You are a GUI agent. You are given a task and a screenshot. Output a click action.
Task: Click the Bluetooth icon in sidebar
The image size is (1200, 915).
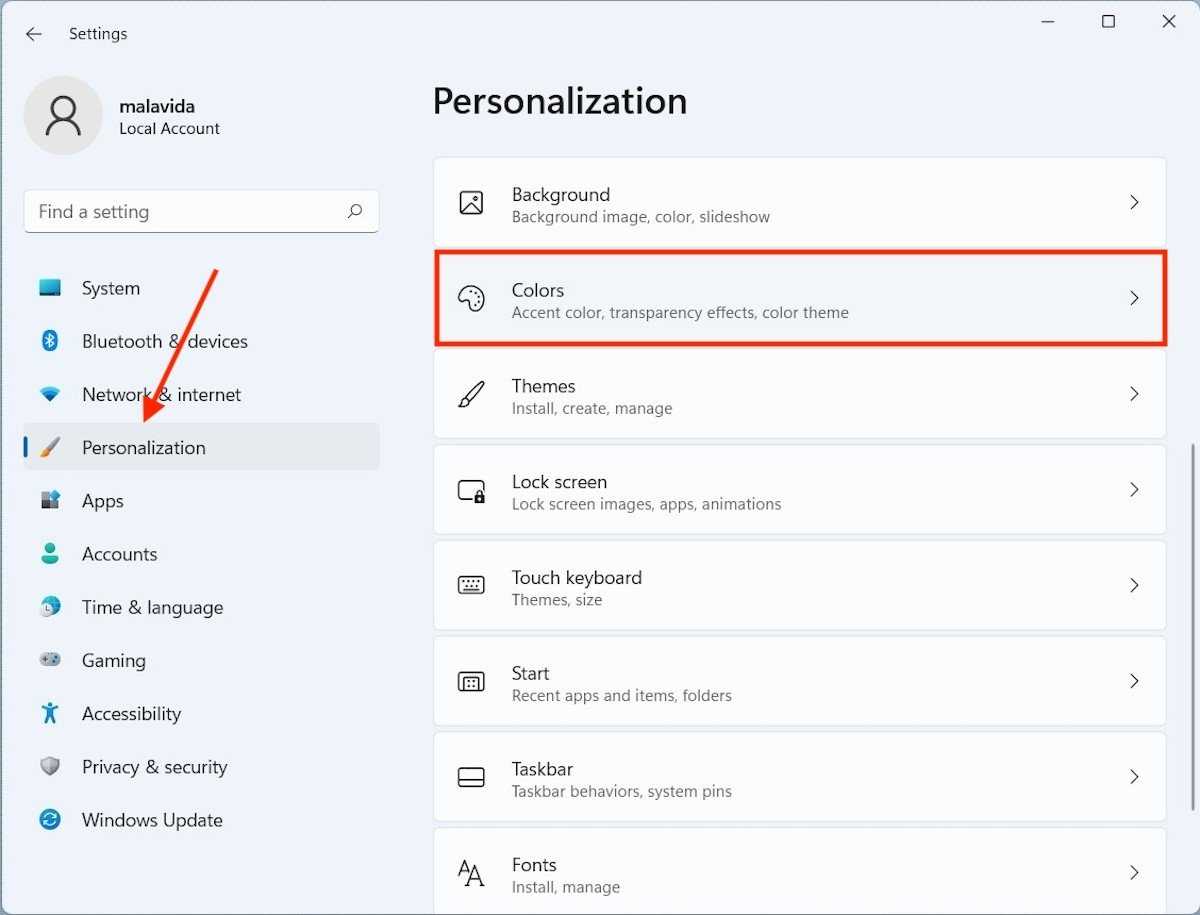[x=50, y=341]
